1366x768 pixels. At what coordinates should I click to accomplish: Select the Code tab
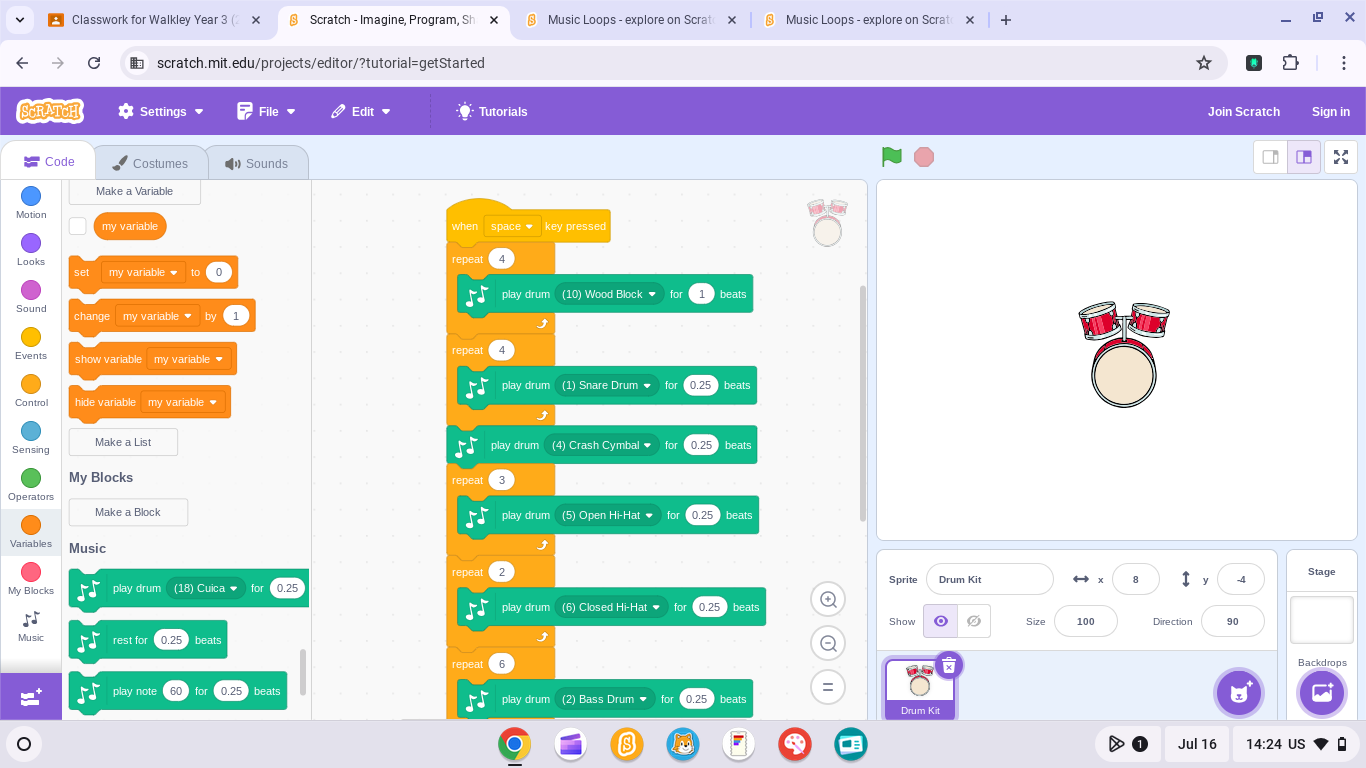pyautogui.click(x=49, y=162)
